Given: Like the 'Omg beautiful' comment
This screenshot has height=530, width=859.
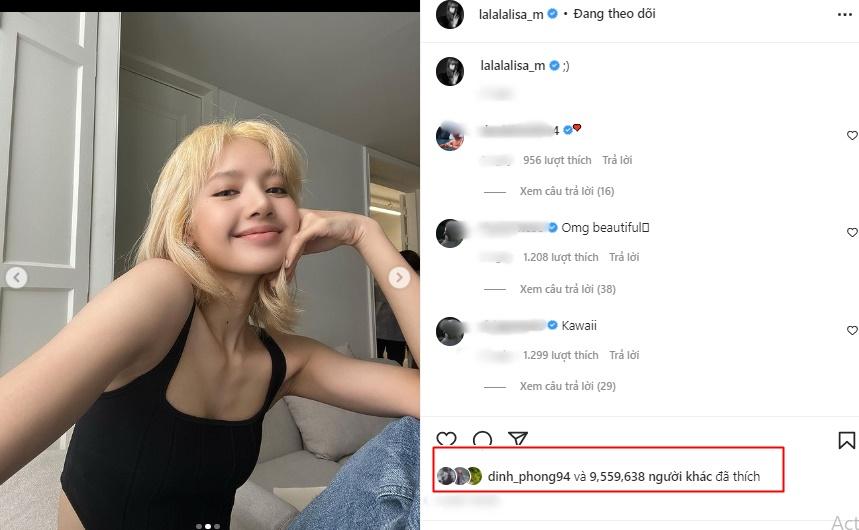Looking at the screenshot, I should [852, 232].
